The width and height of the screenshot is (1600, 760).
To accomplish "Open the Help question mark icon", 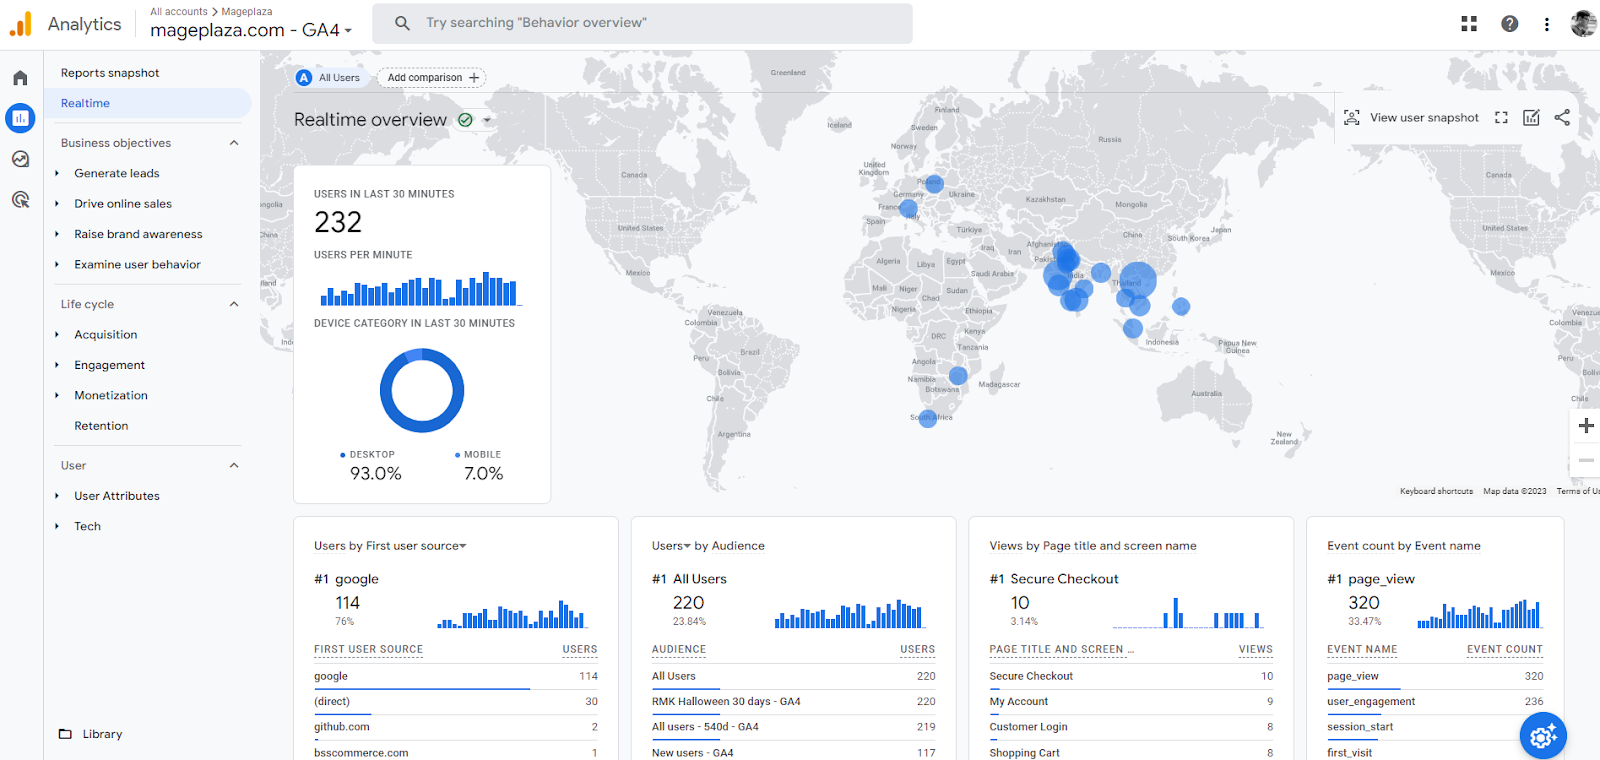I will (1510, 24).
